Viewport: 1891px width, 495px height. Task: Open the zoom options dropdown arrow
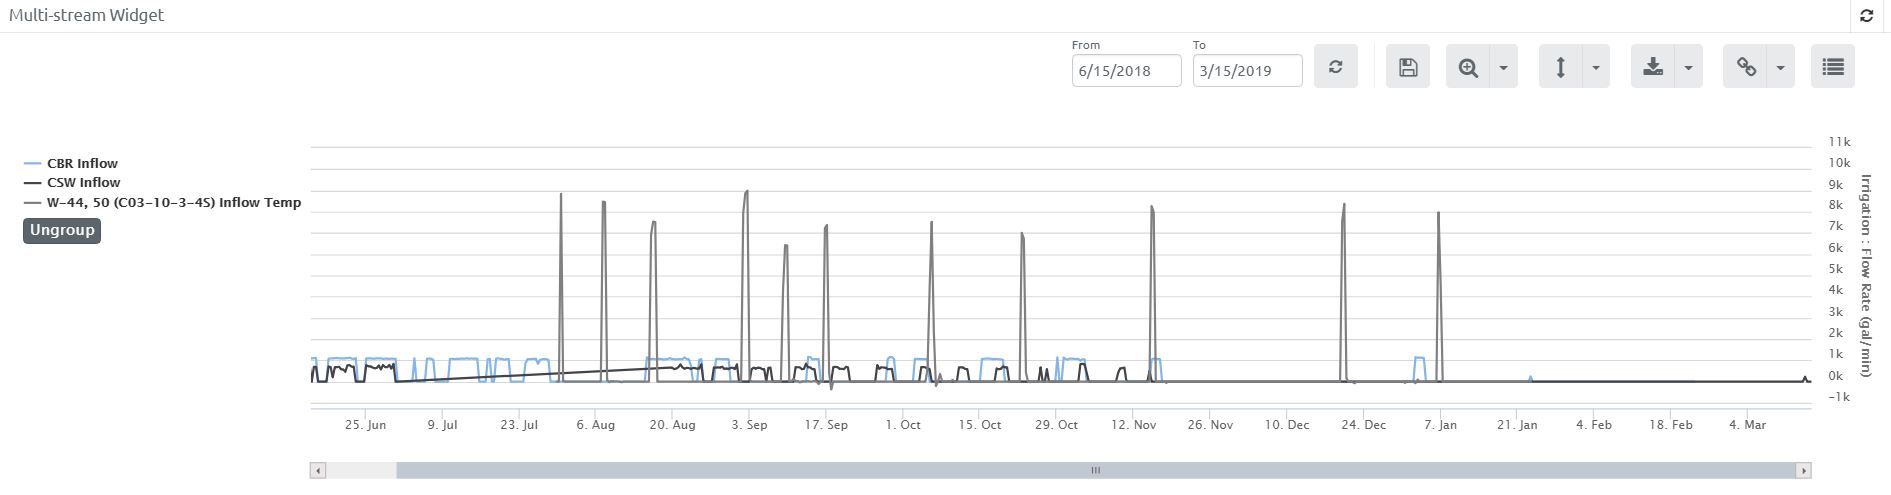point(1504,67)
